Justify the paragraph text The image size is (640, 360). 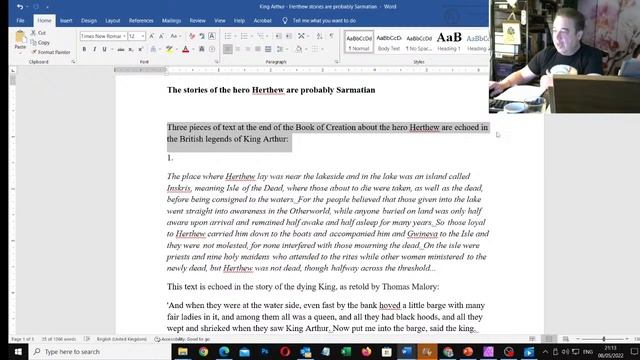pos(258,49)
